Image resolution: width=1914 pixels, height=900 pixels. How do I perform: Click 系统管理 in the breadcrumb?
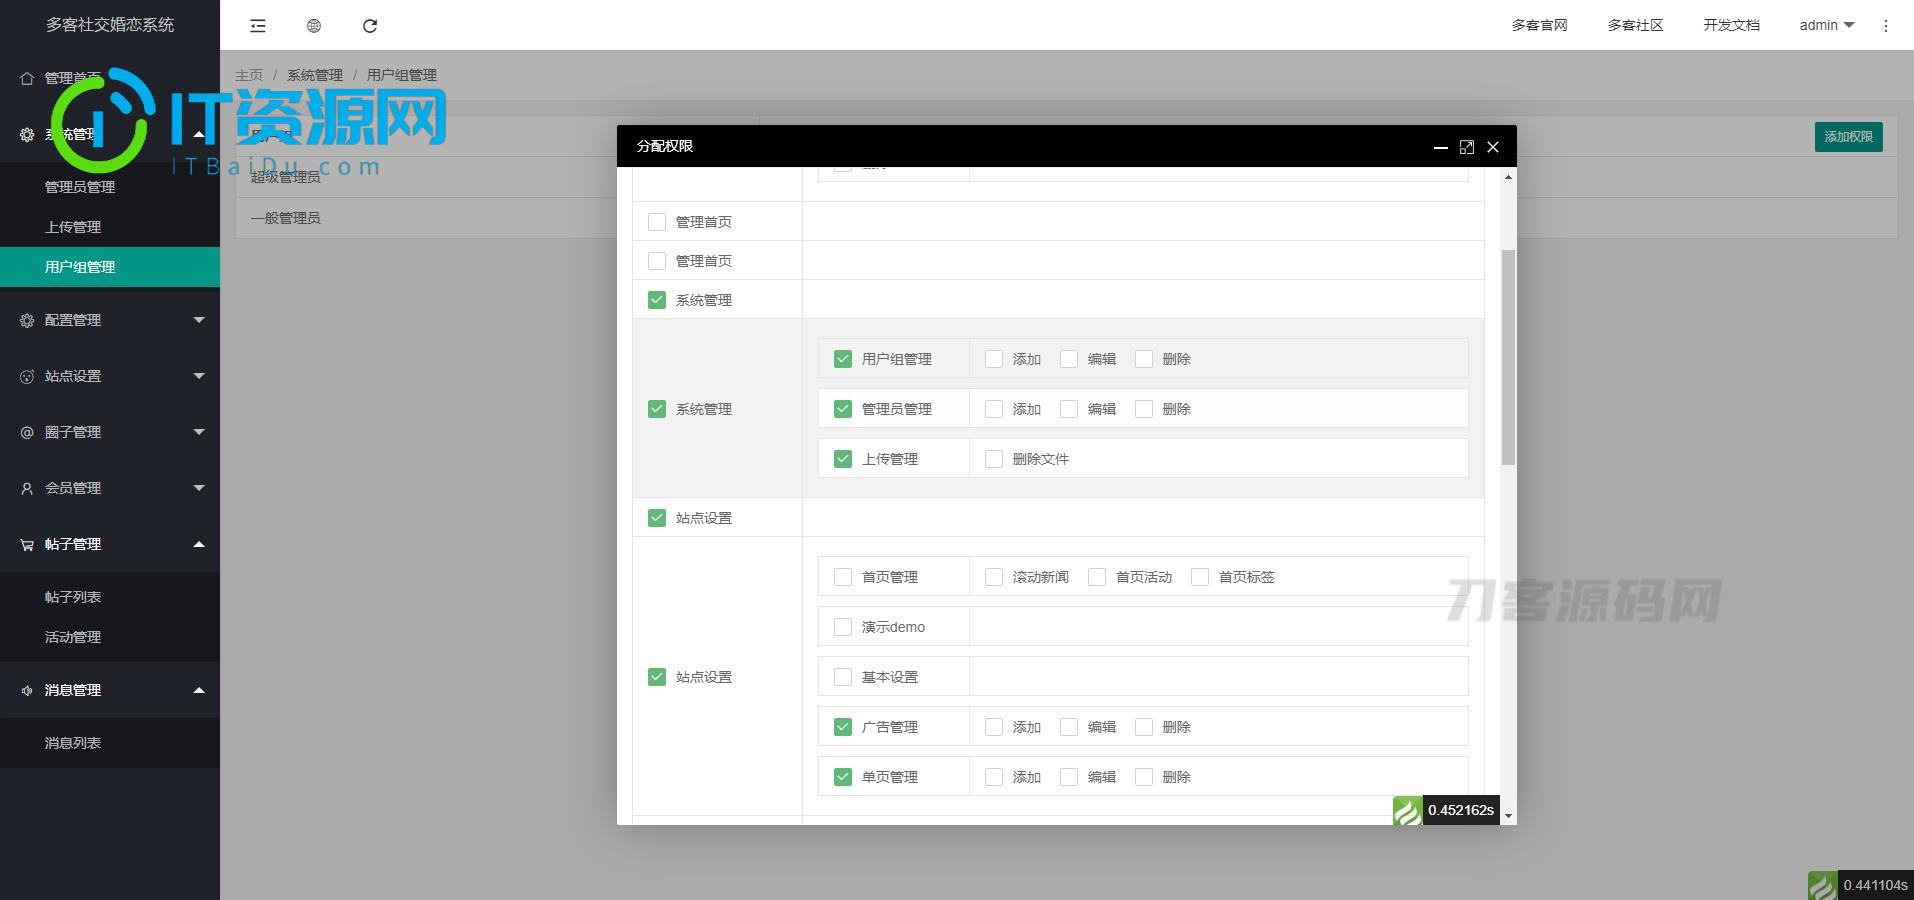click(315, 75)
